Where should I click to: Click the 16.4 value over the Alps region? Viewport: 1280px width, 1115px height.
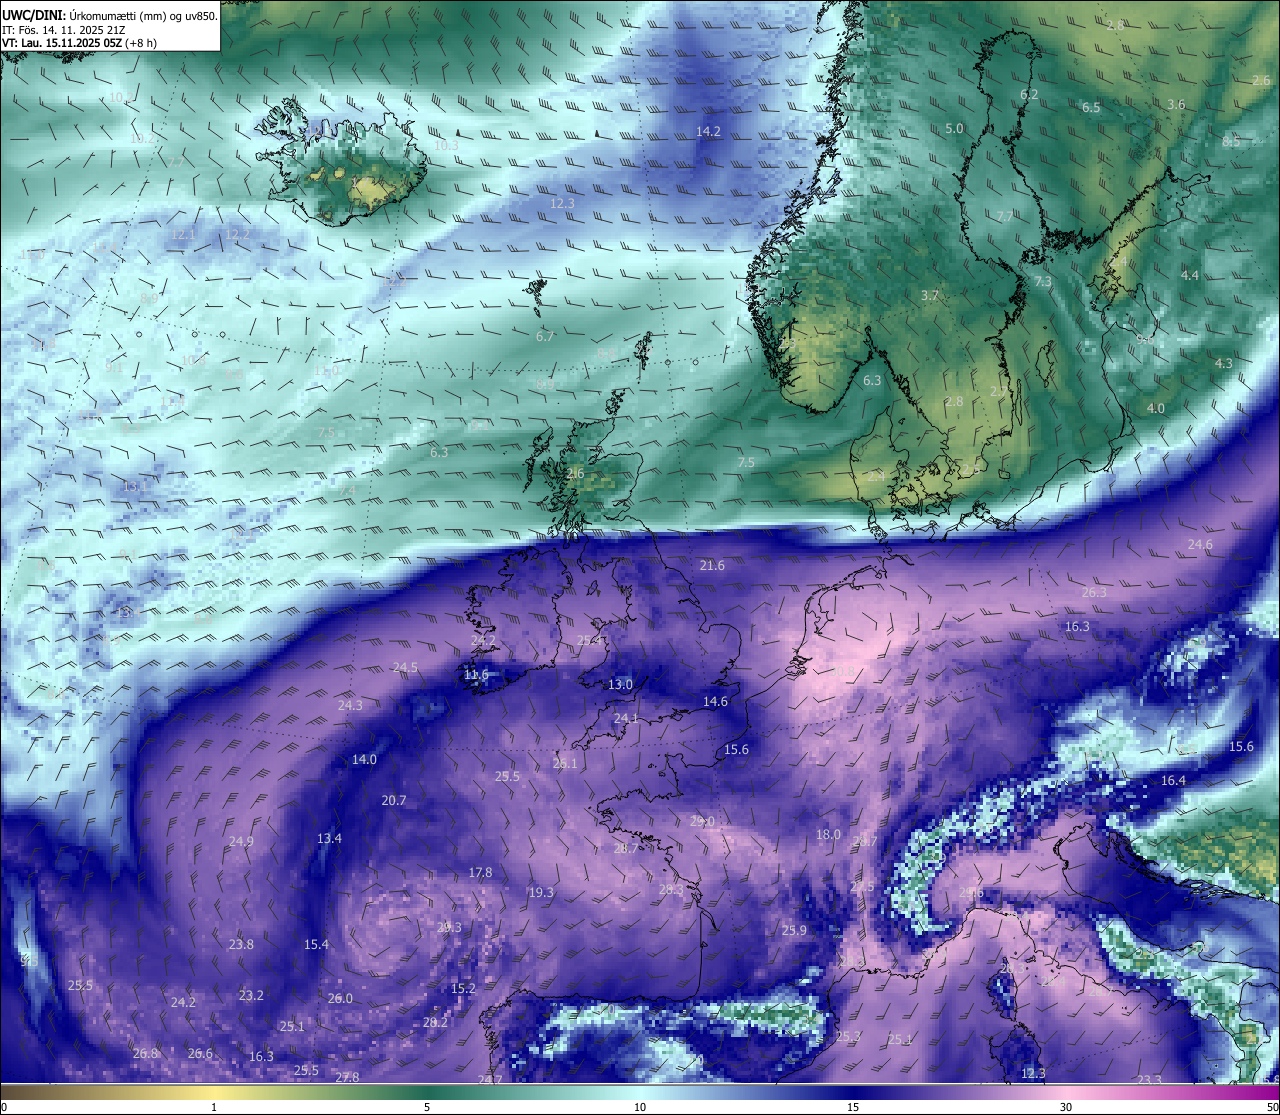[x=1173, y=780]
